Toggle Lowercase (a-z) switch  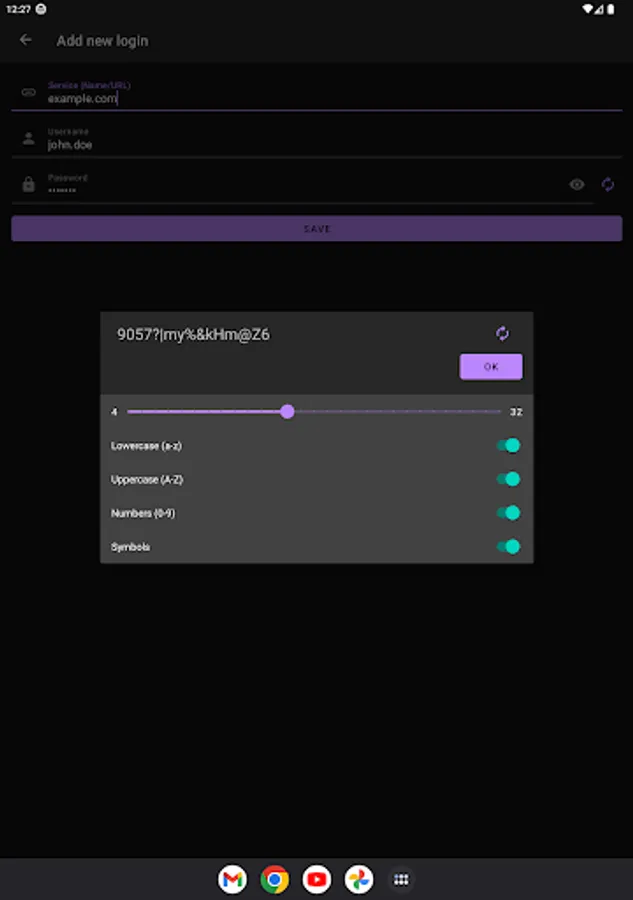coord(508,445)
